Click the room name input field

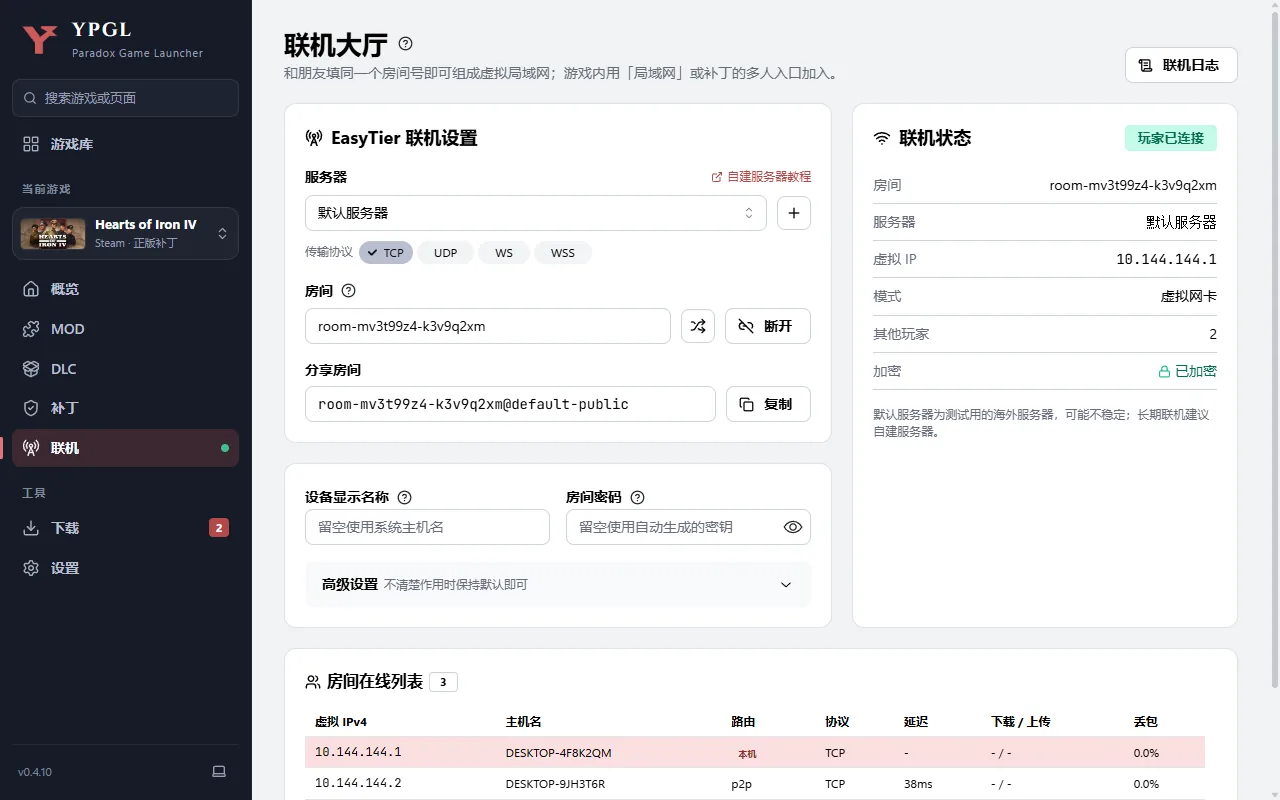pos(488,326)
